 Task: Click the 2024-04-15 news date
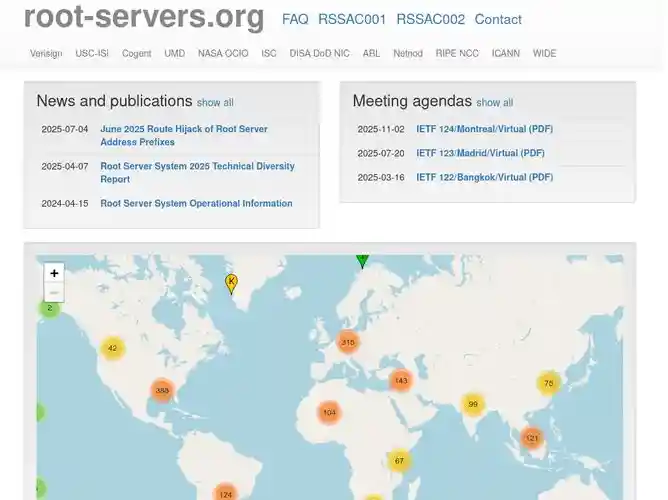65,204
